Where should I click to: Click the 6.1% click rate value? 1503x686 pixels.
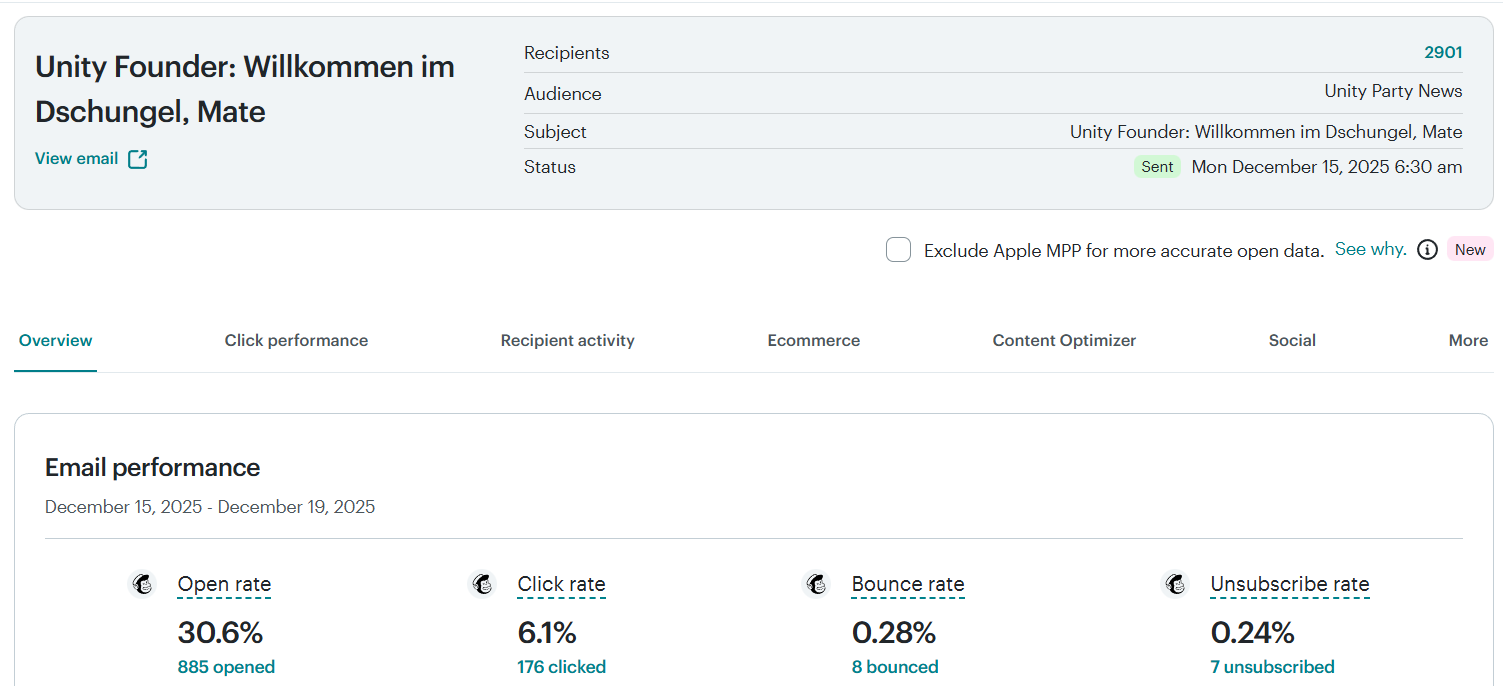(547, 633)
